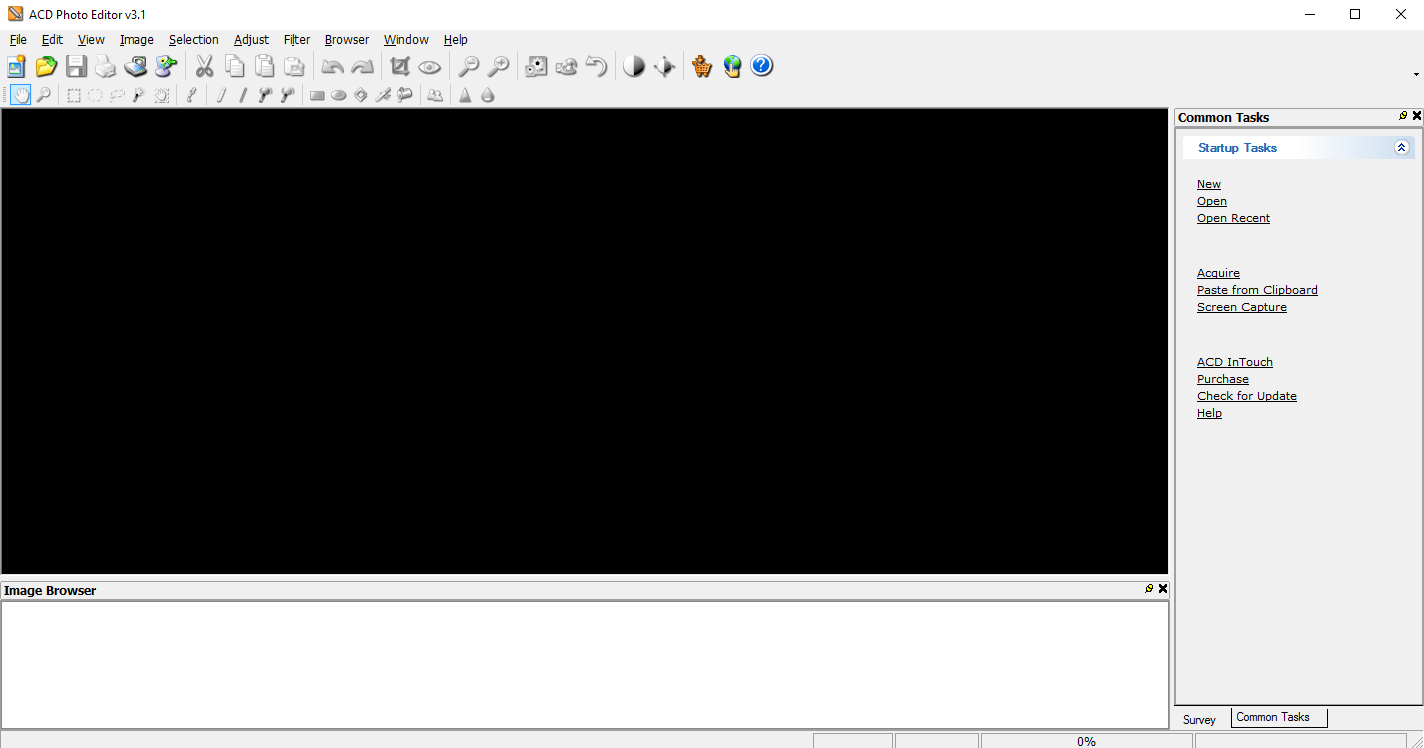The image size is (1424, 748).
Task: Open the File menu
Action: (18, 40)
